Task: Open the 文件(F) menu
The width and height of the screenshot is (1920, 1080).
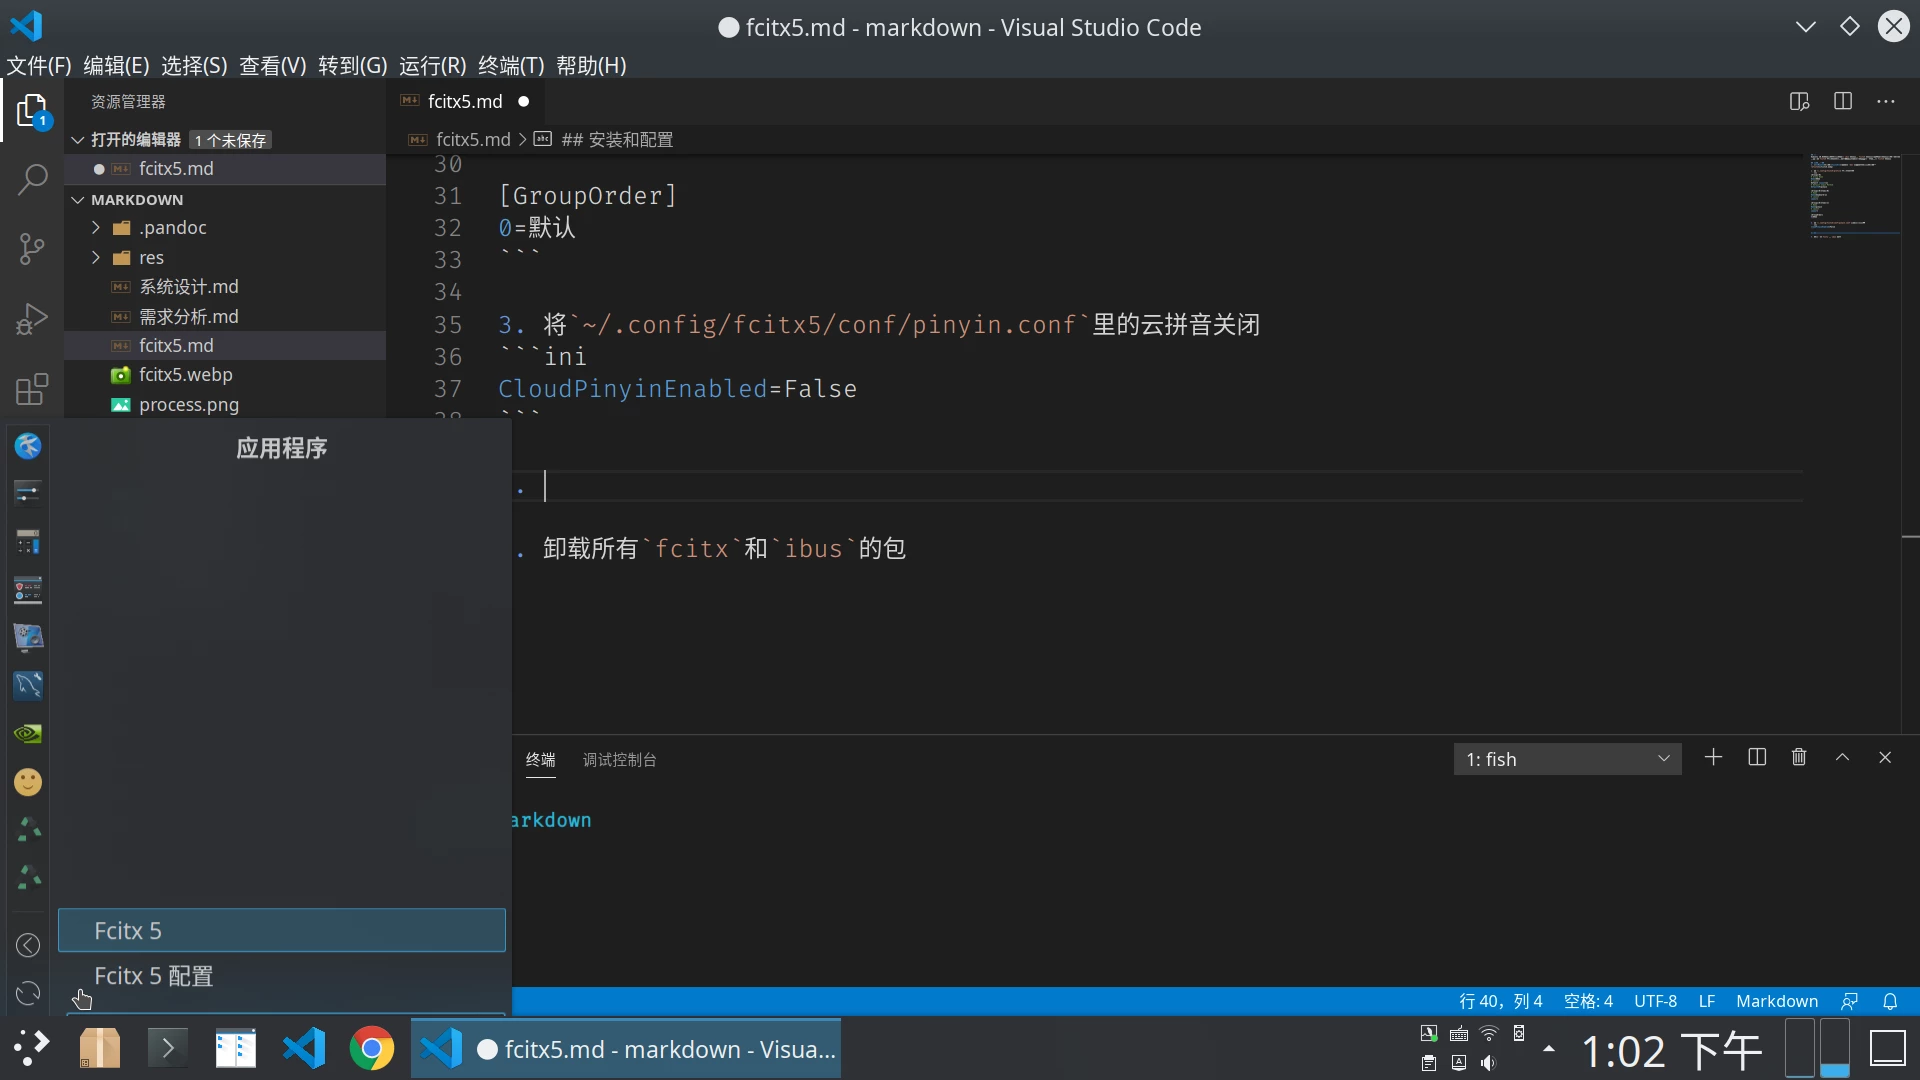Action: [x=39, y=65]
